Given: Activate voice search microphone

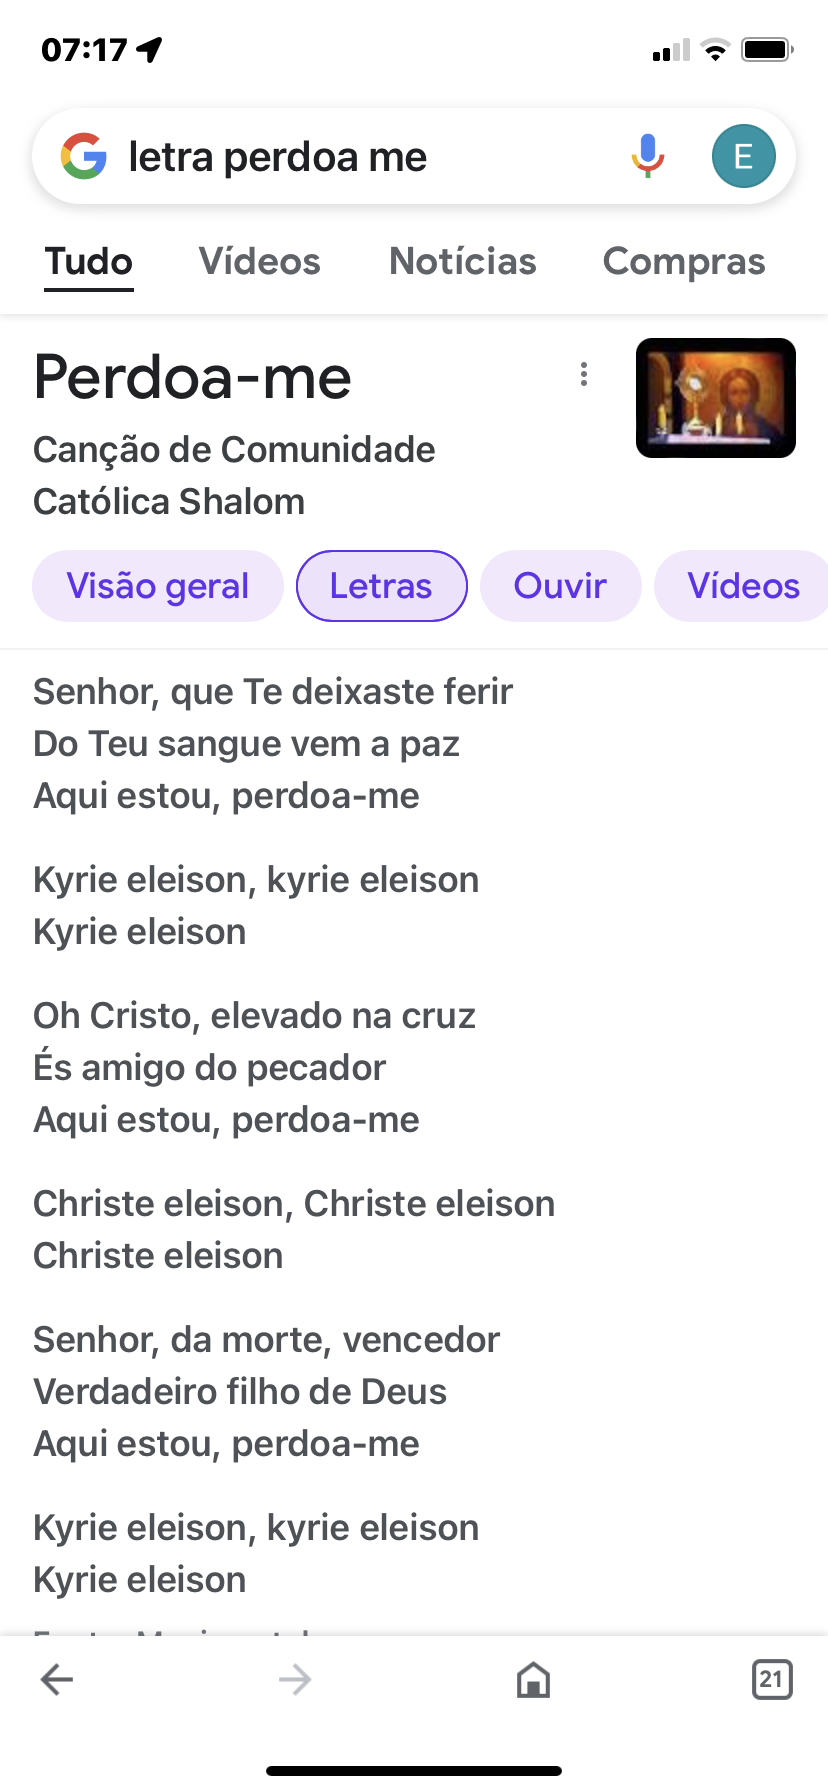Looking at the screenshot, I should pos(648,156).
